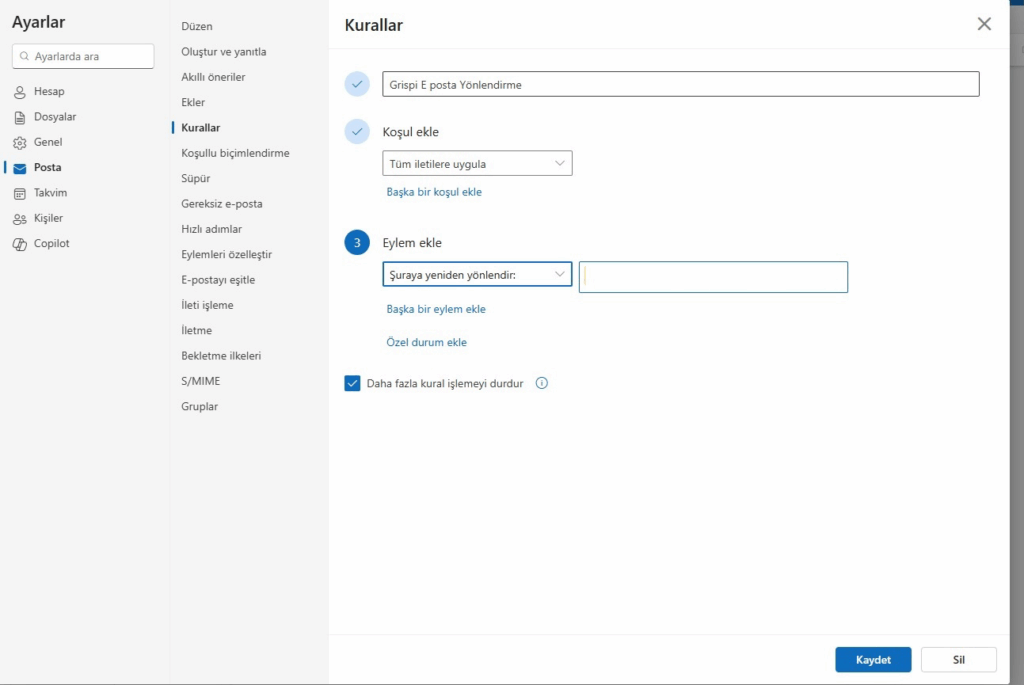Select the Kurallar settings section
The height and width of the screenshot is (685, 1024).
[200, 128]
